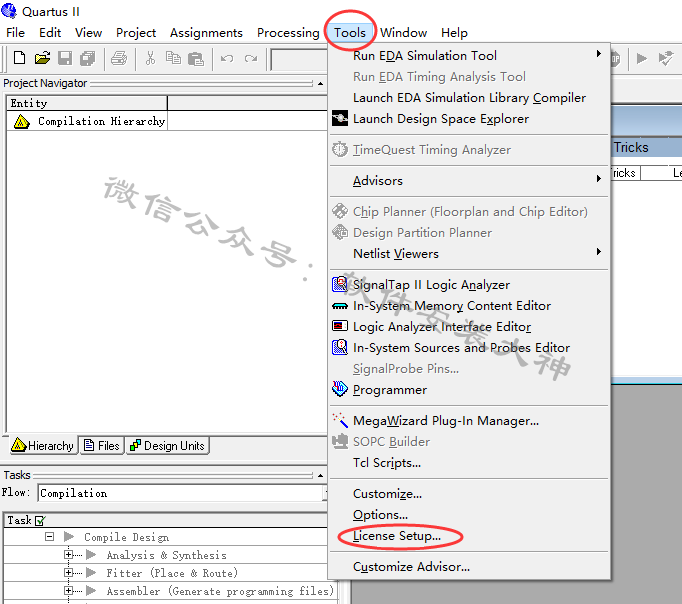Collapse the Compile Design task tree
The width and height of the screenshot is (682, 604).
point(50,537)
